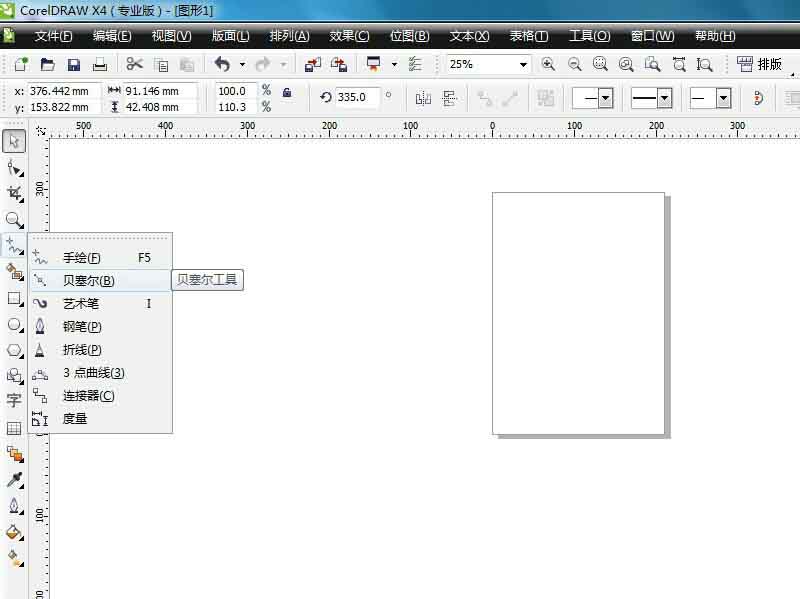Open the 版面(L) menu
The width and height of the screenshot is (800, 599).
pos(231,36)
